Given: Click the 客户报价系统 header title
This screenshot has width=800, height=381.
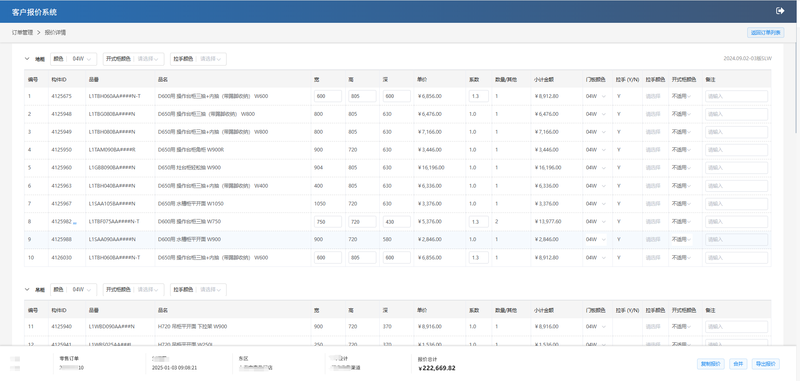Looking at the screenshot, I should pyautogui.click(x=35, y=12).
